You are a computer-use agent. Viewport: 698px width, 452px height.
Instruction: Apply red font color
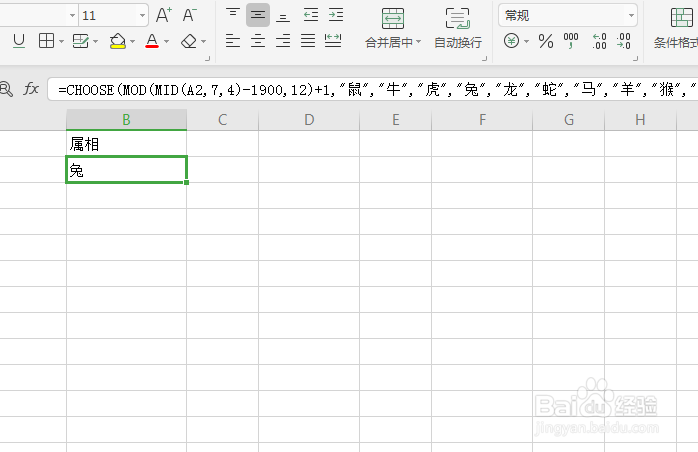tap(152, 41)
